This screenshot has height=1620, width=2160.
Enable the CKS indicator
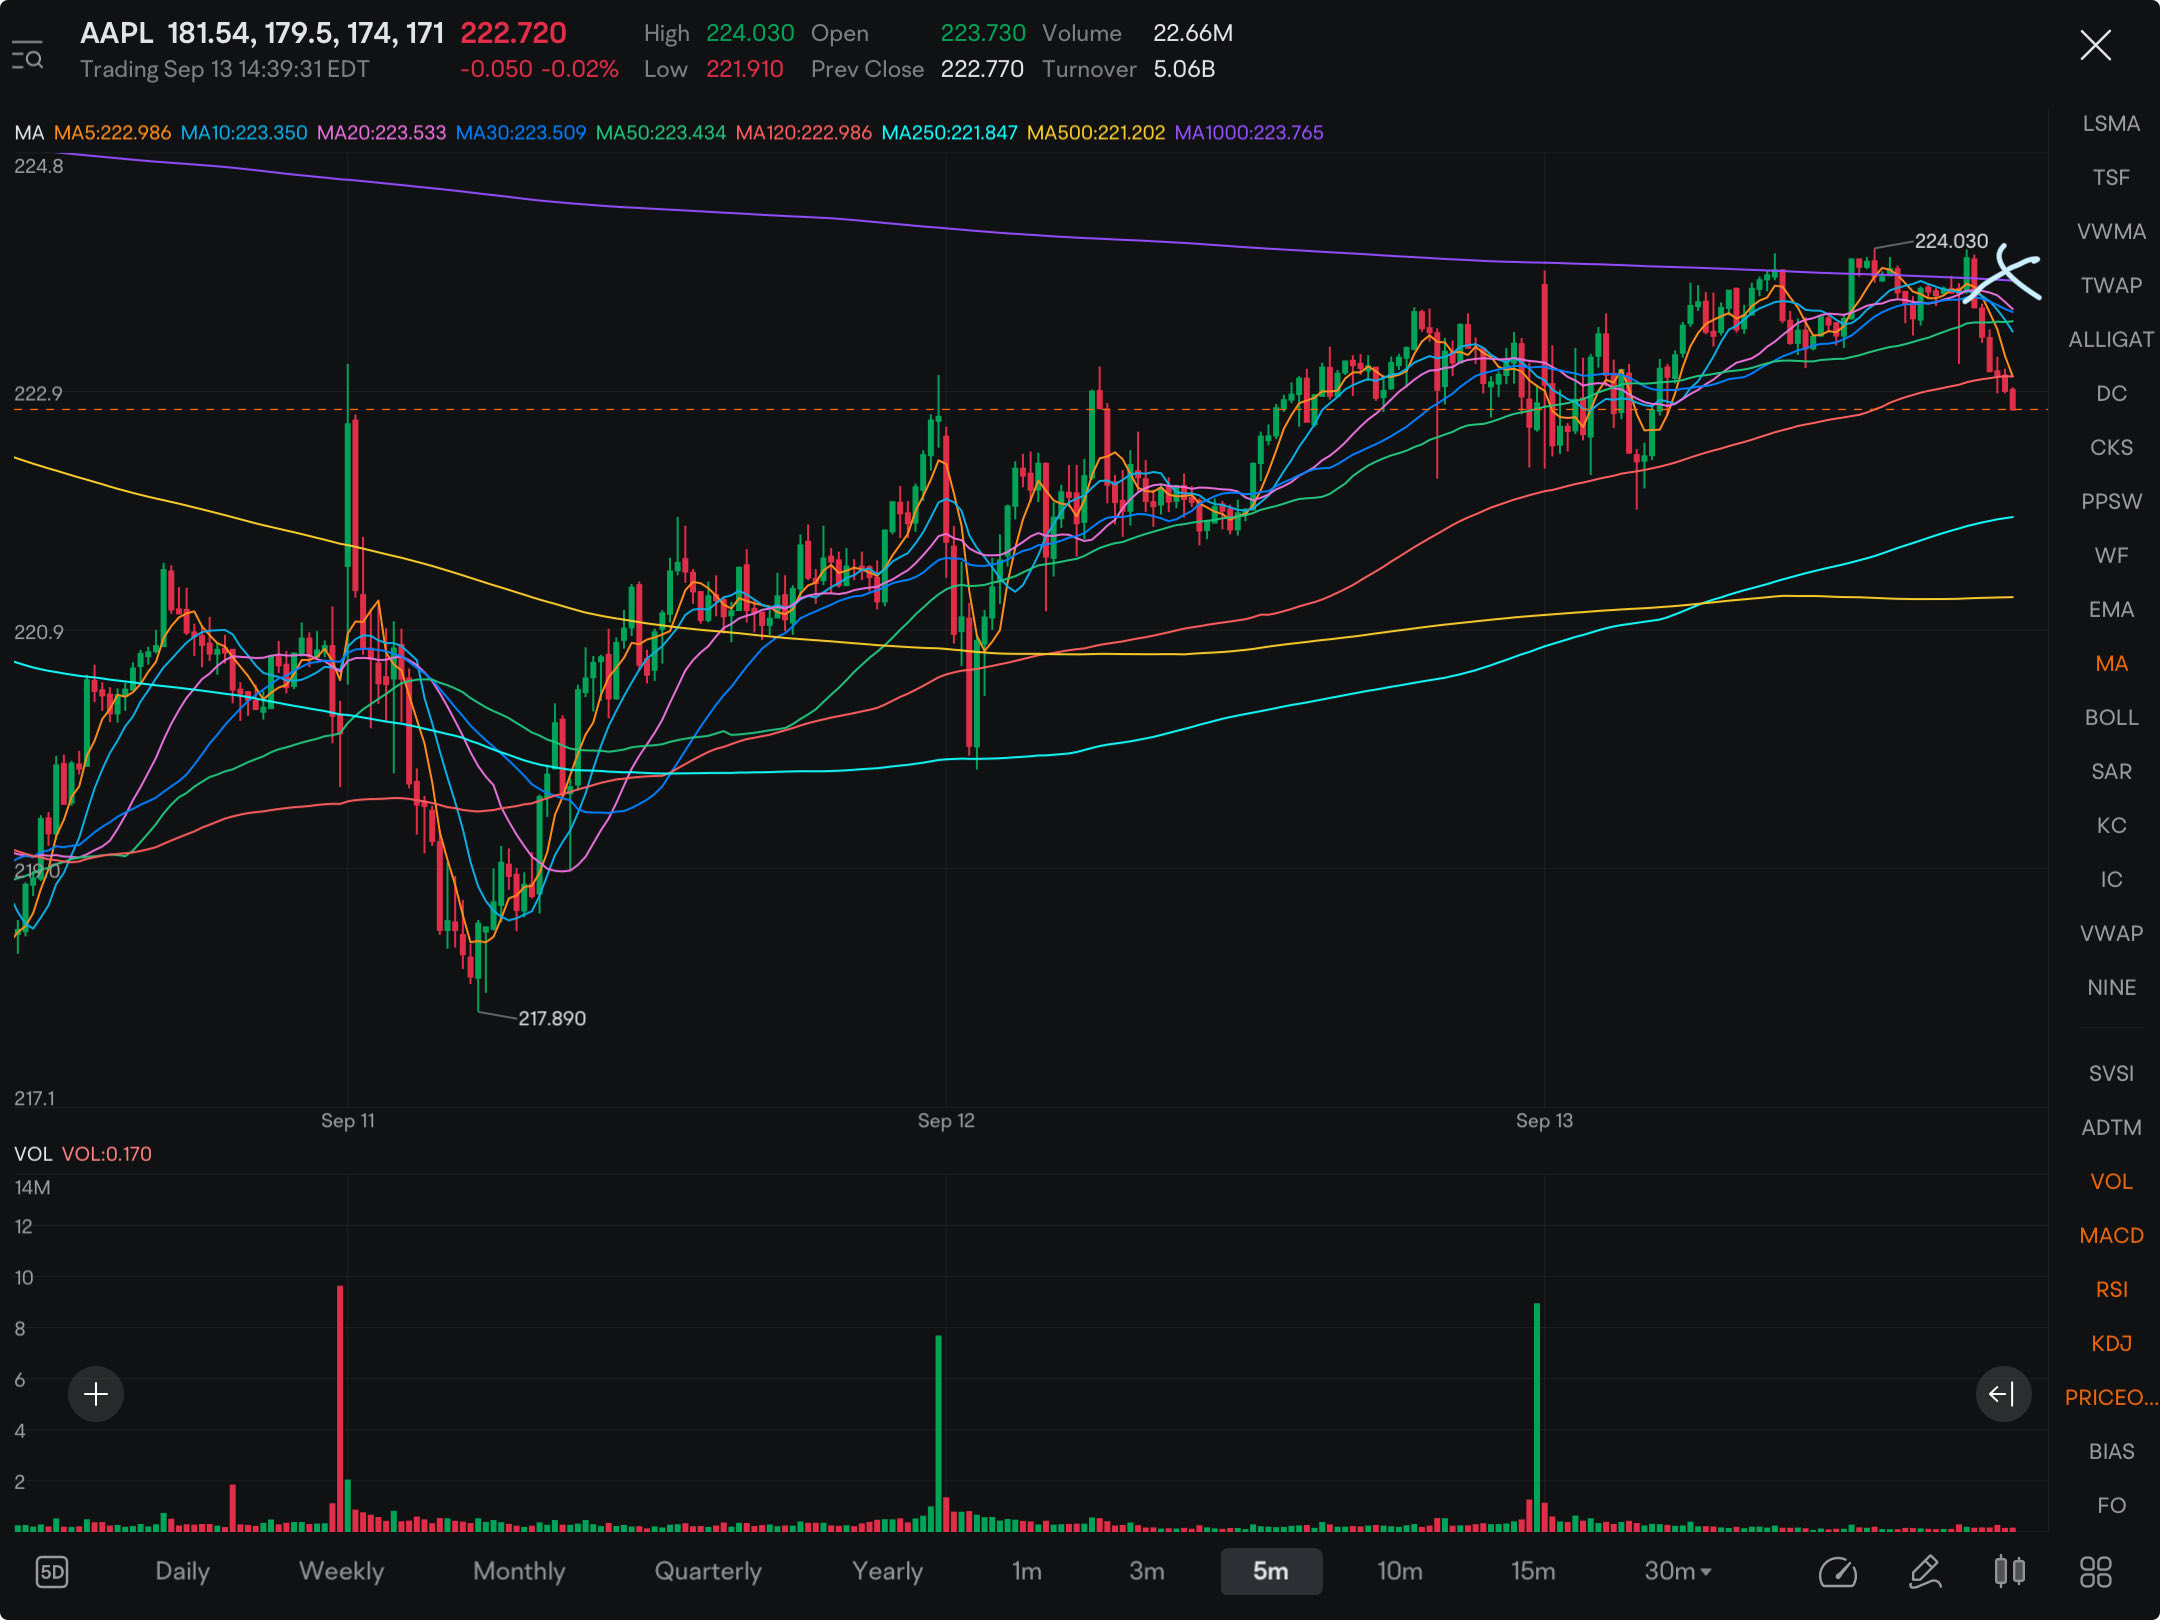coord(2111,447)
